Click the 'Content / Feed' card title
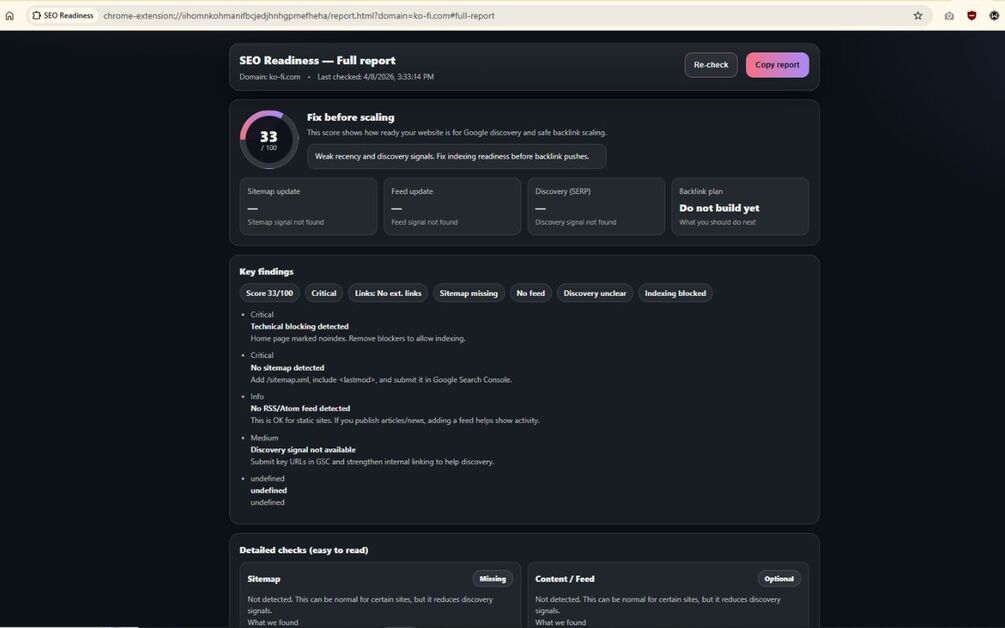The image size is (1005, 628). coord(565,579)
